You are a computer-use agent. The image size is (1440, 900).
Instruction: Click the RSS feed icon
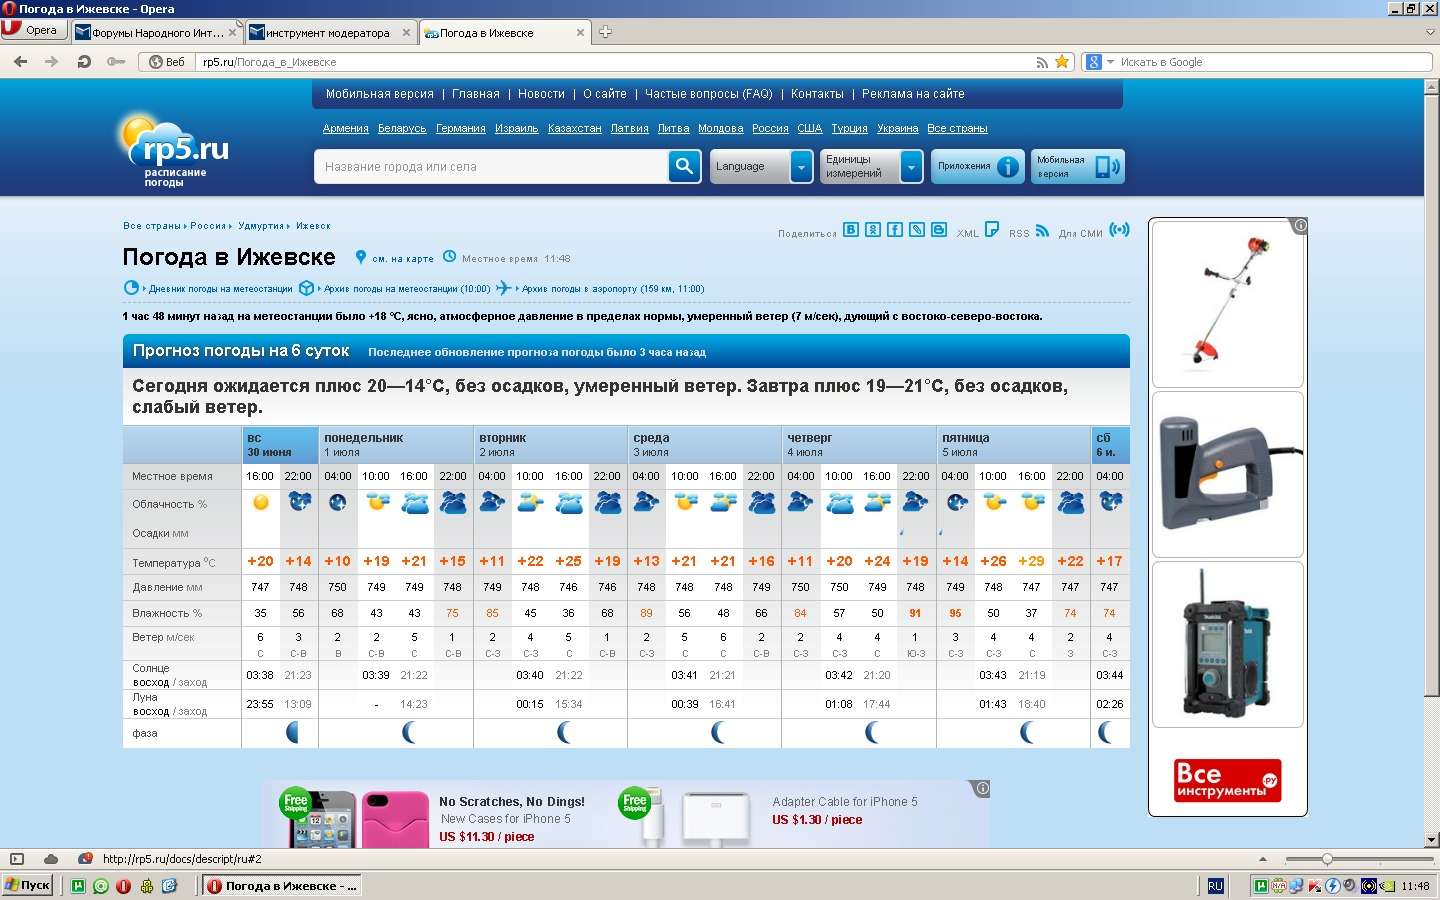pos(1042,231)
